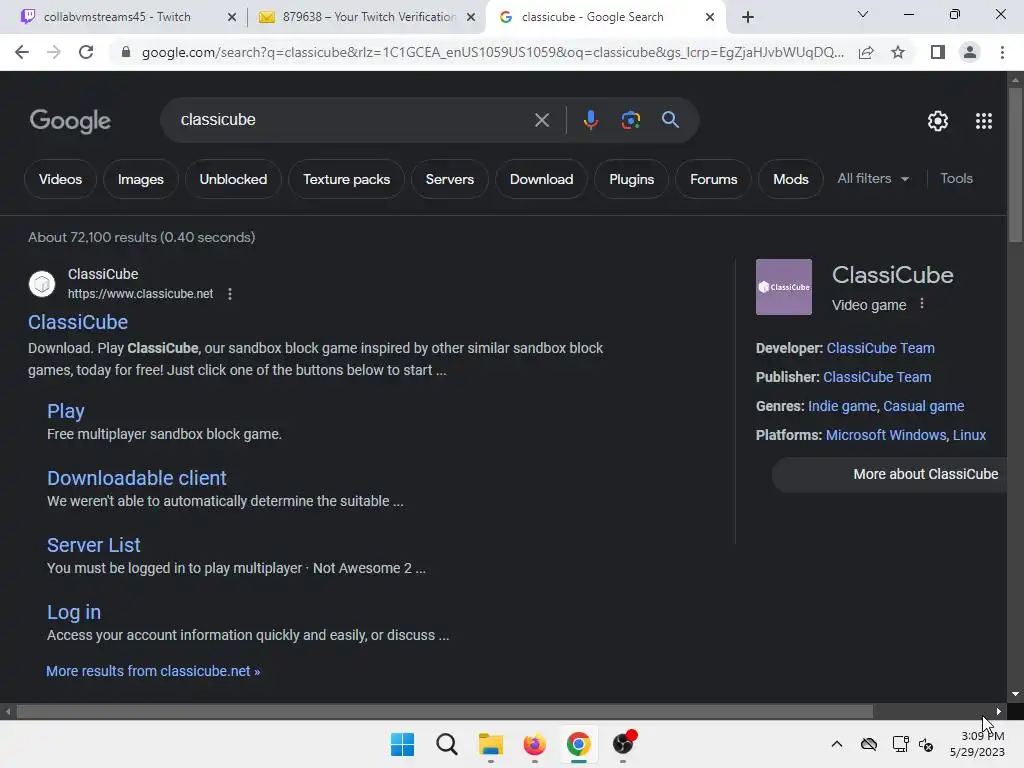
Task: Open the Downloadable client sitelink
Action: tap(136, 478)
